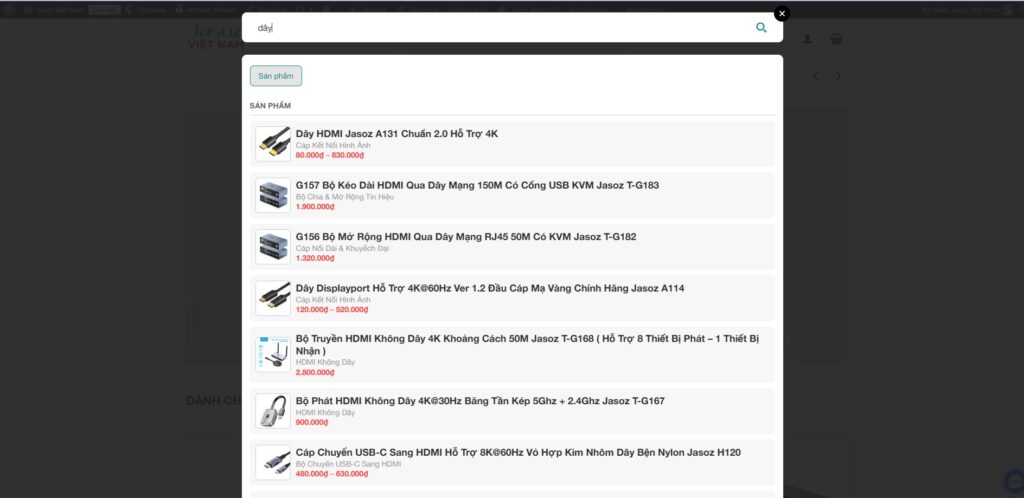Screen dimensions: 1024x498
Task: Click the previous slide arrow behind overlay
Action: click(x=816, y=76)
